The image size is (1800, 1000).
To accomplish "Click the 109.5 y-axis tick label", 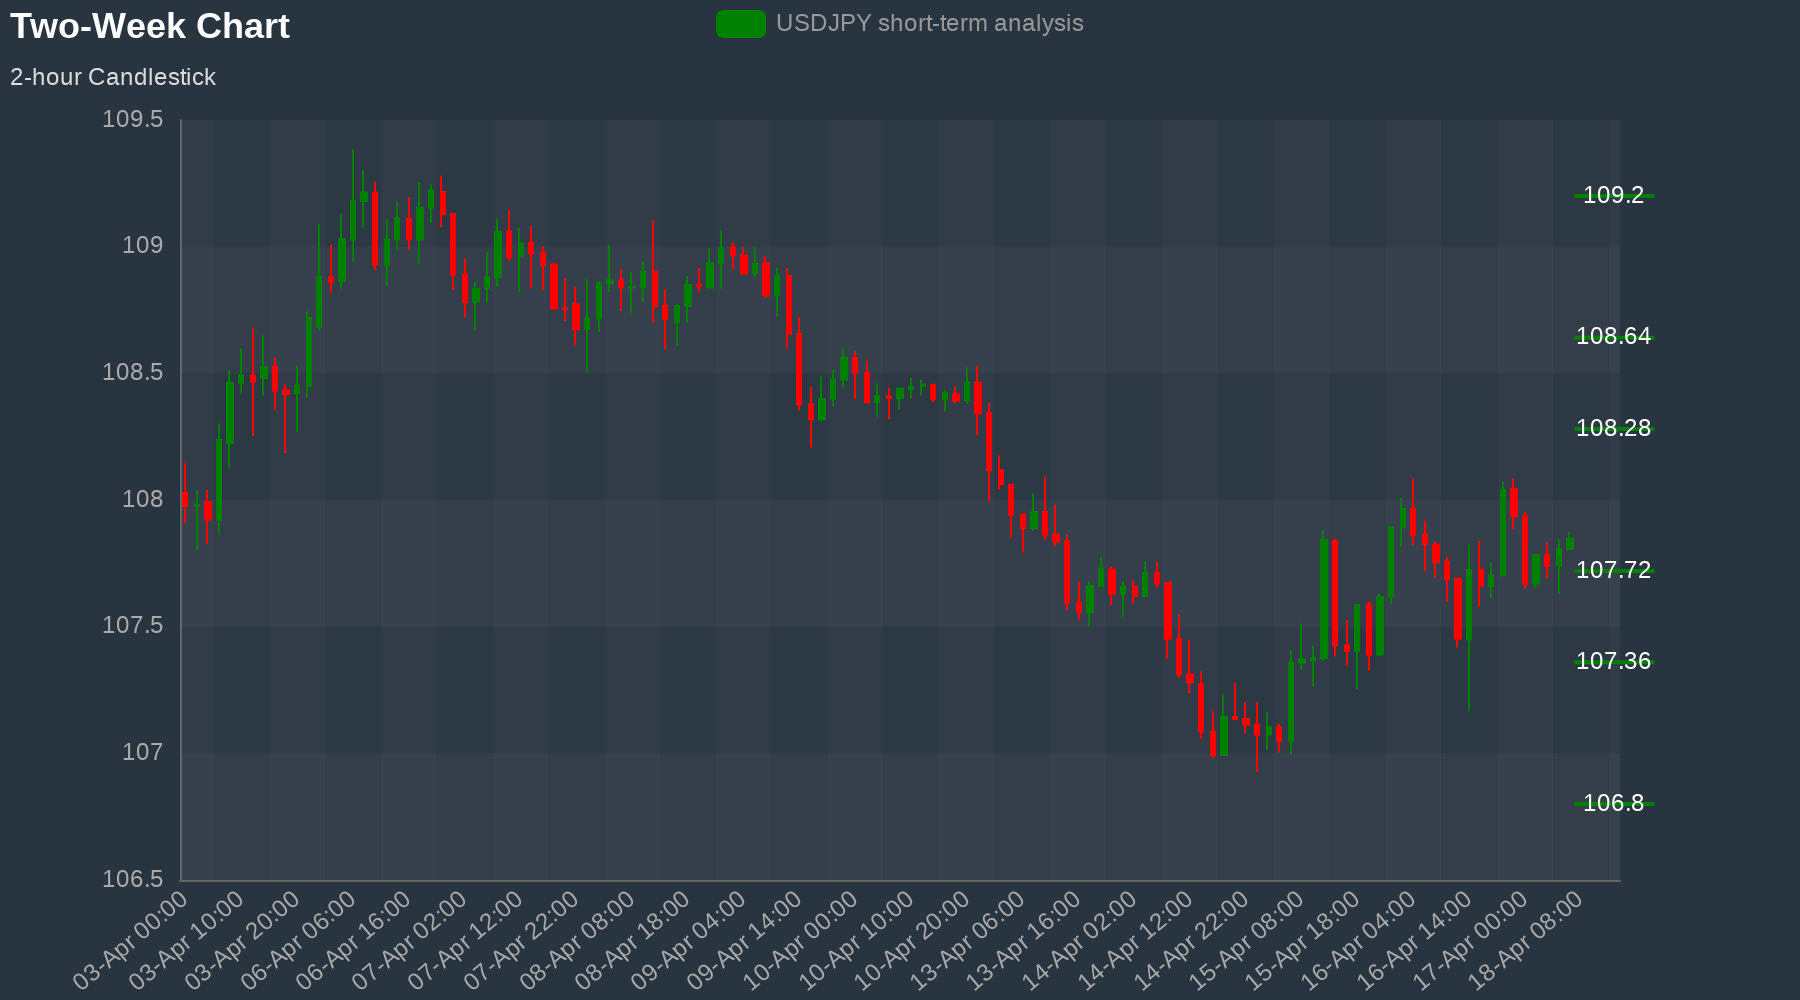I will pos(132,120).
